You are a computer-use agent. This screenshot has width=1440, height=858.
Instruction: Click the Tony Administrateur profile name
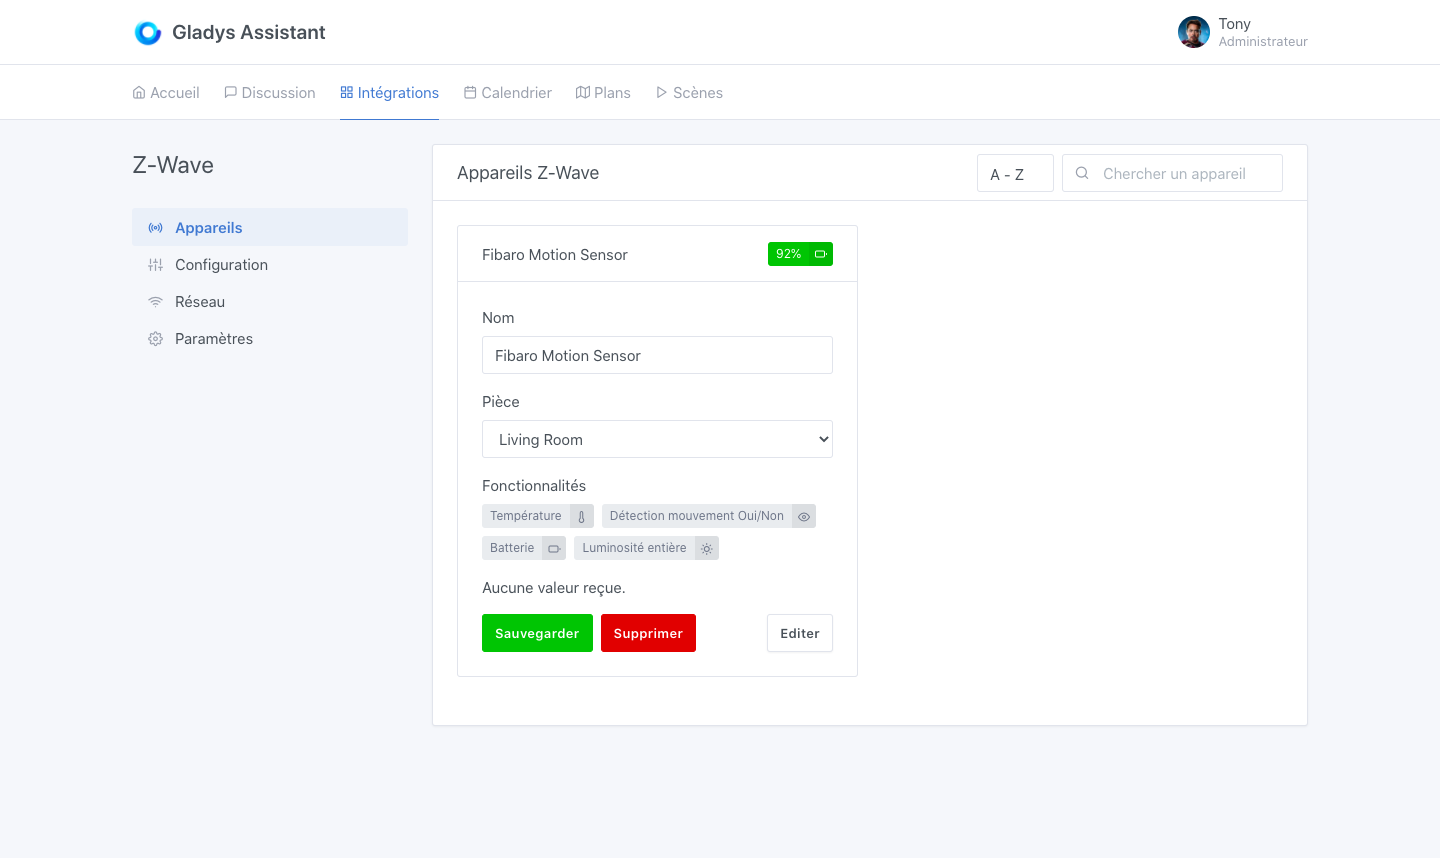click(x=1263, y=32)
